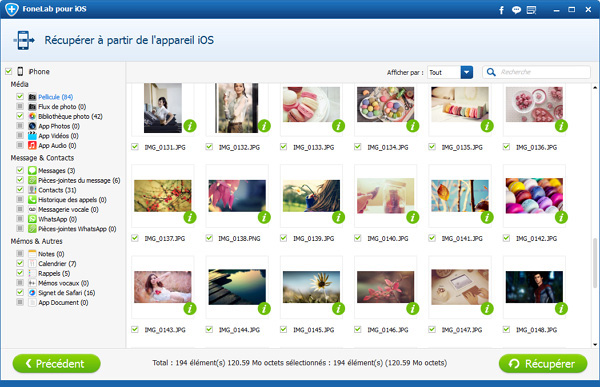
Task: Toggle the Rappels checkbox
Action: tap(20, 273)
